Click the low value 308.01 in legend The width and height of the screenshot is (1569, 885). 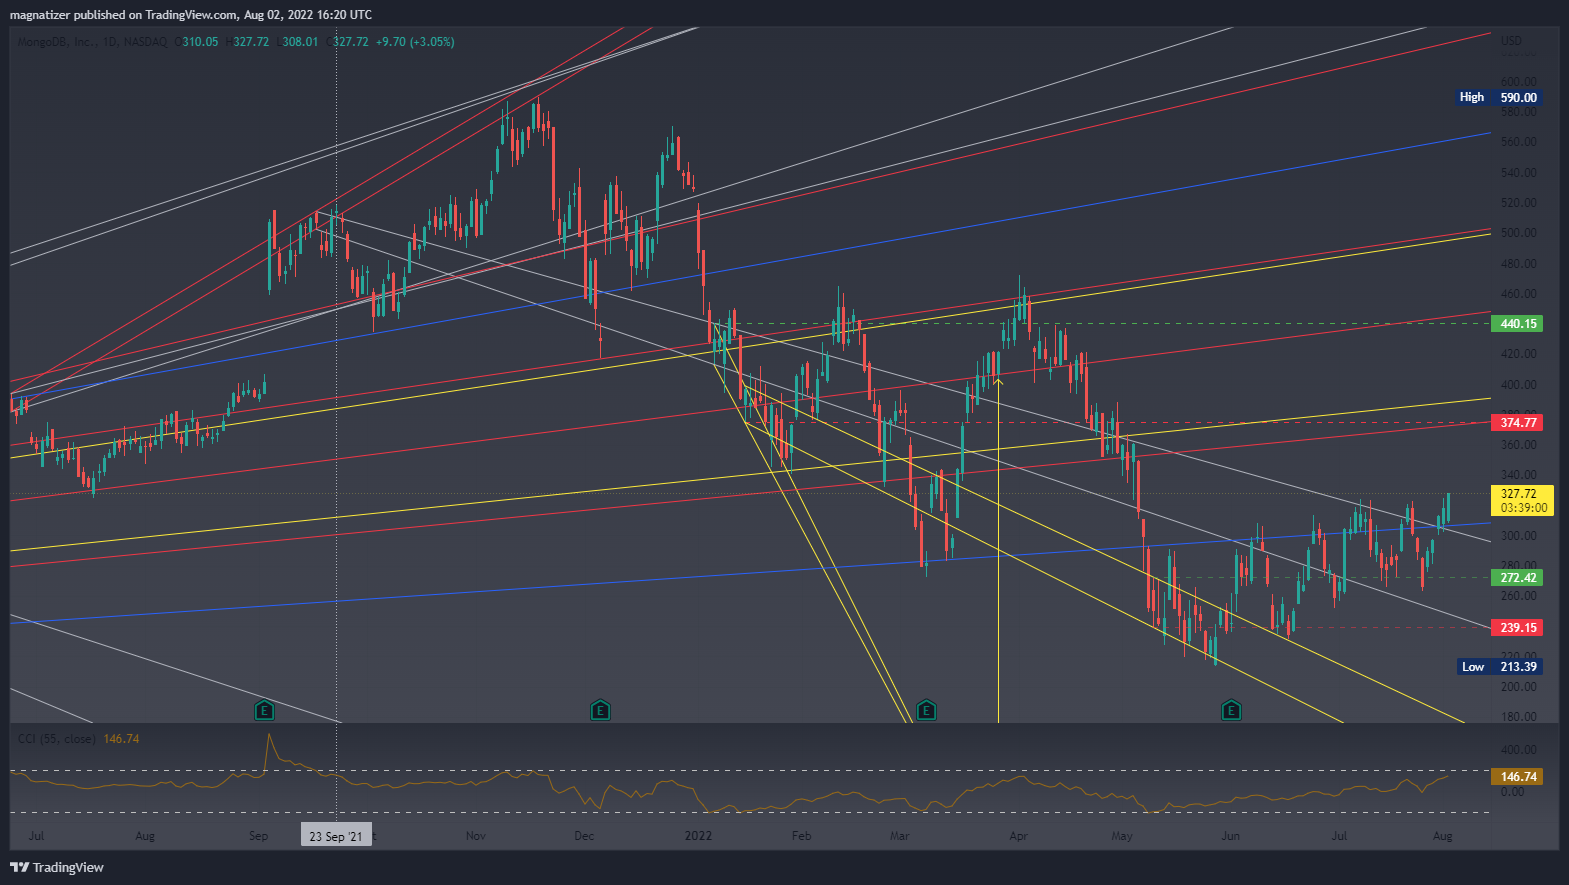tap(300, 42)
